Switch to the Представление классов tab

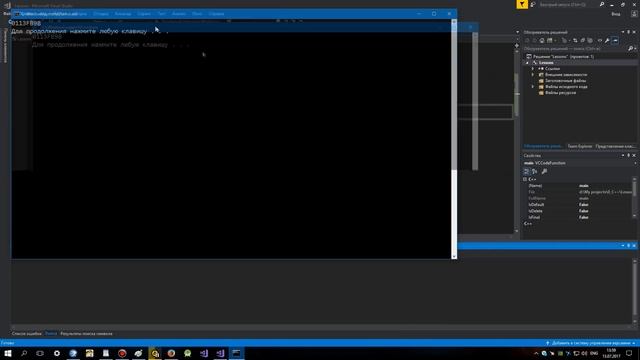615,146
